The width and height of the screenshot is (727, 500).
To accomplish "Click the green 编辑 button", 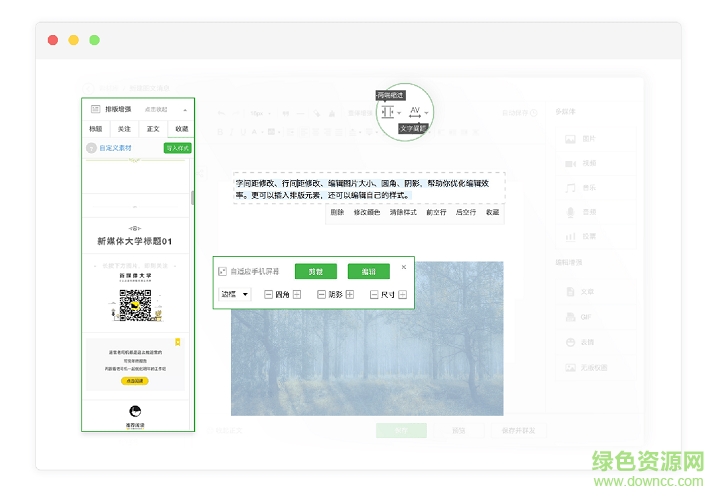I will tap(369, 271).
